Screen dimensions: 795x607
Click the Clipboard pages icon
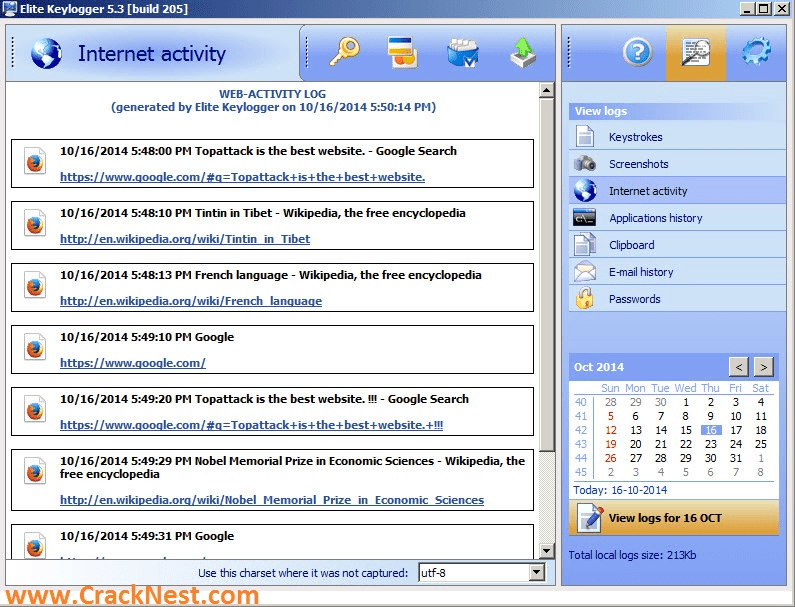[585, 244]
